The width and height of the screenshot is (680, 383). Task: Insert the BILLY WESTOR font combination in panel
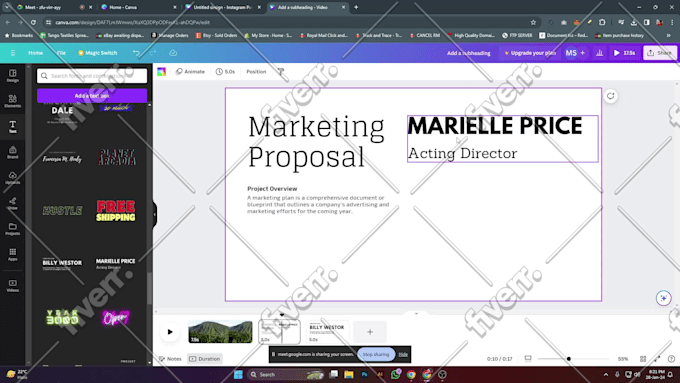point(62,264)
